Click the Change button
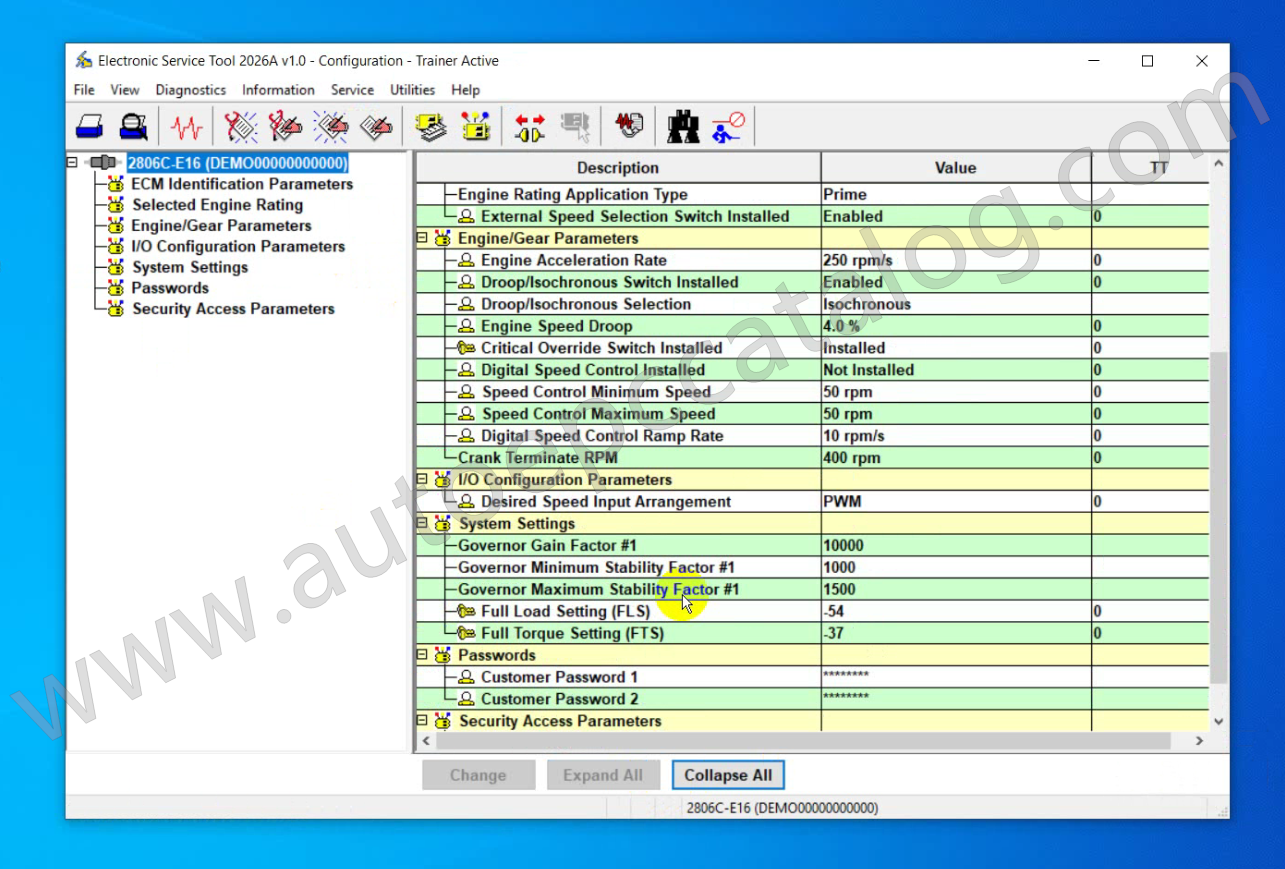 (x=478, y=775)
